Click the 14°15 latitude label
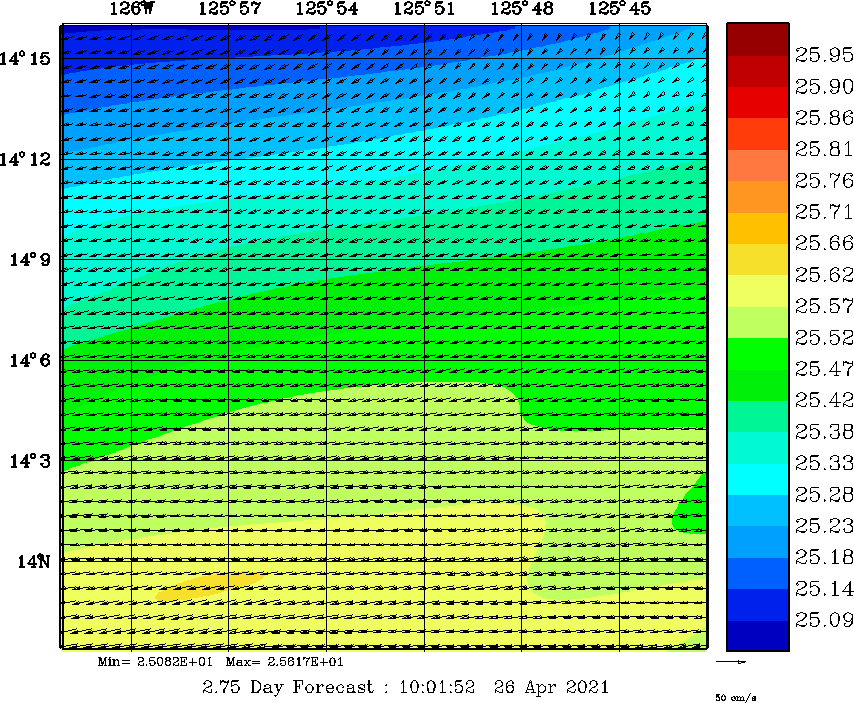Screen dimensions: 854x703 (25, 58)
